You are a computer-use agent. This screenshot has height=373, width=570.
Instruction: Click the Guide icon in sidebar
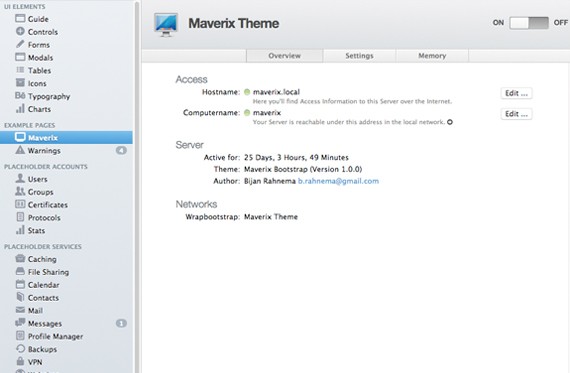click(20, 19)
